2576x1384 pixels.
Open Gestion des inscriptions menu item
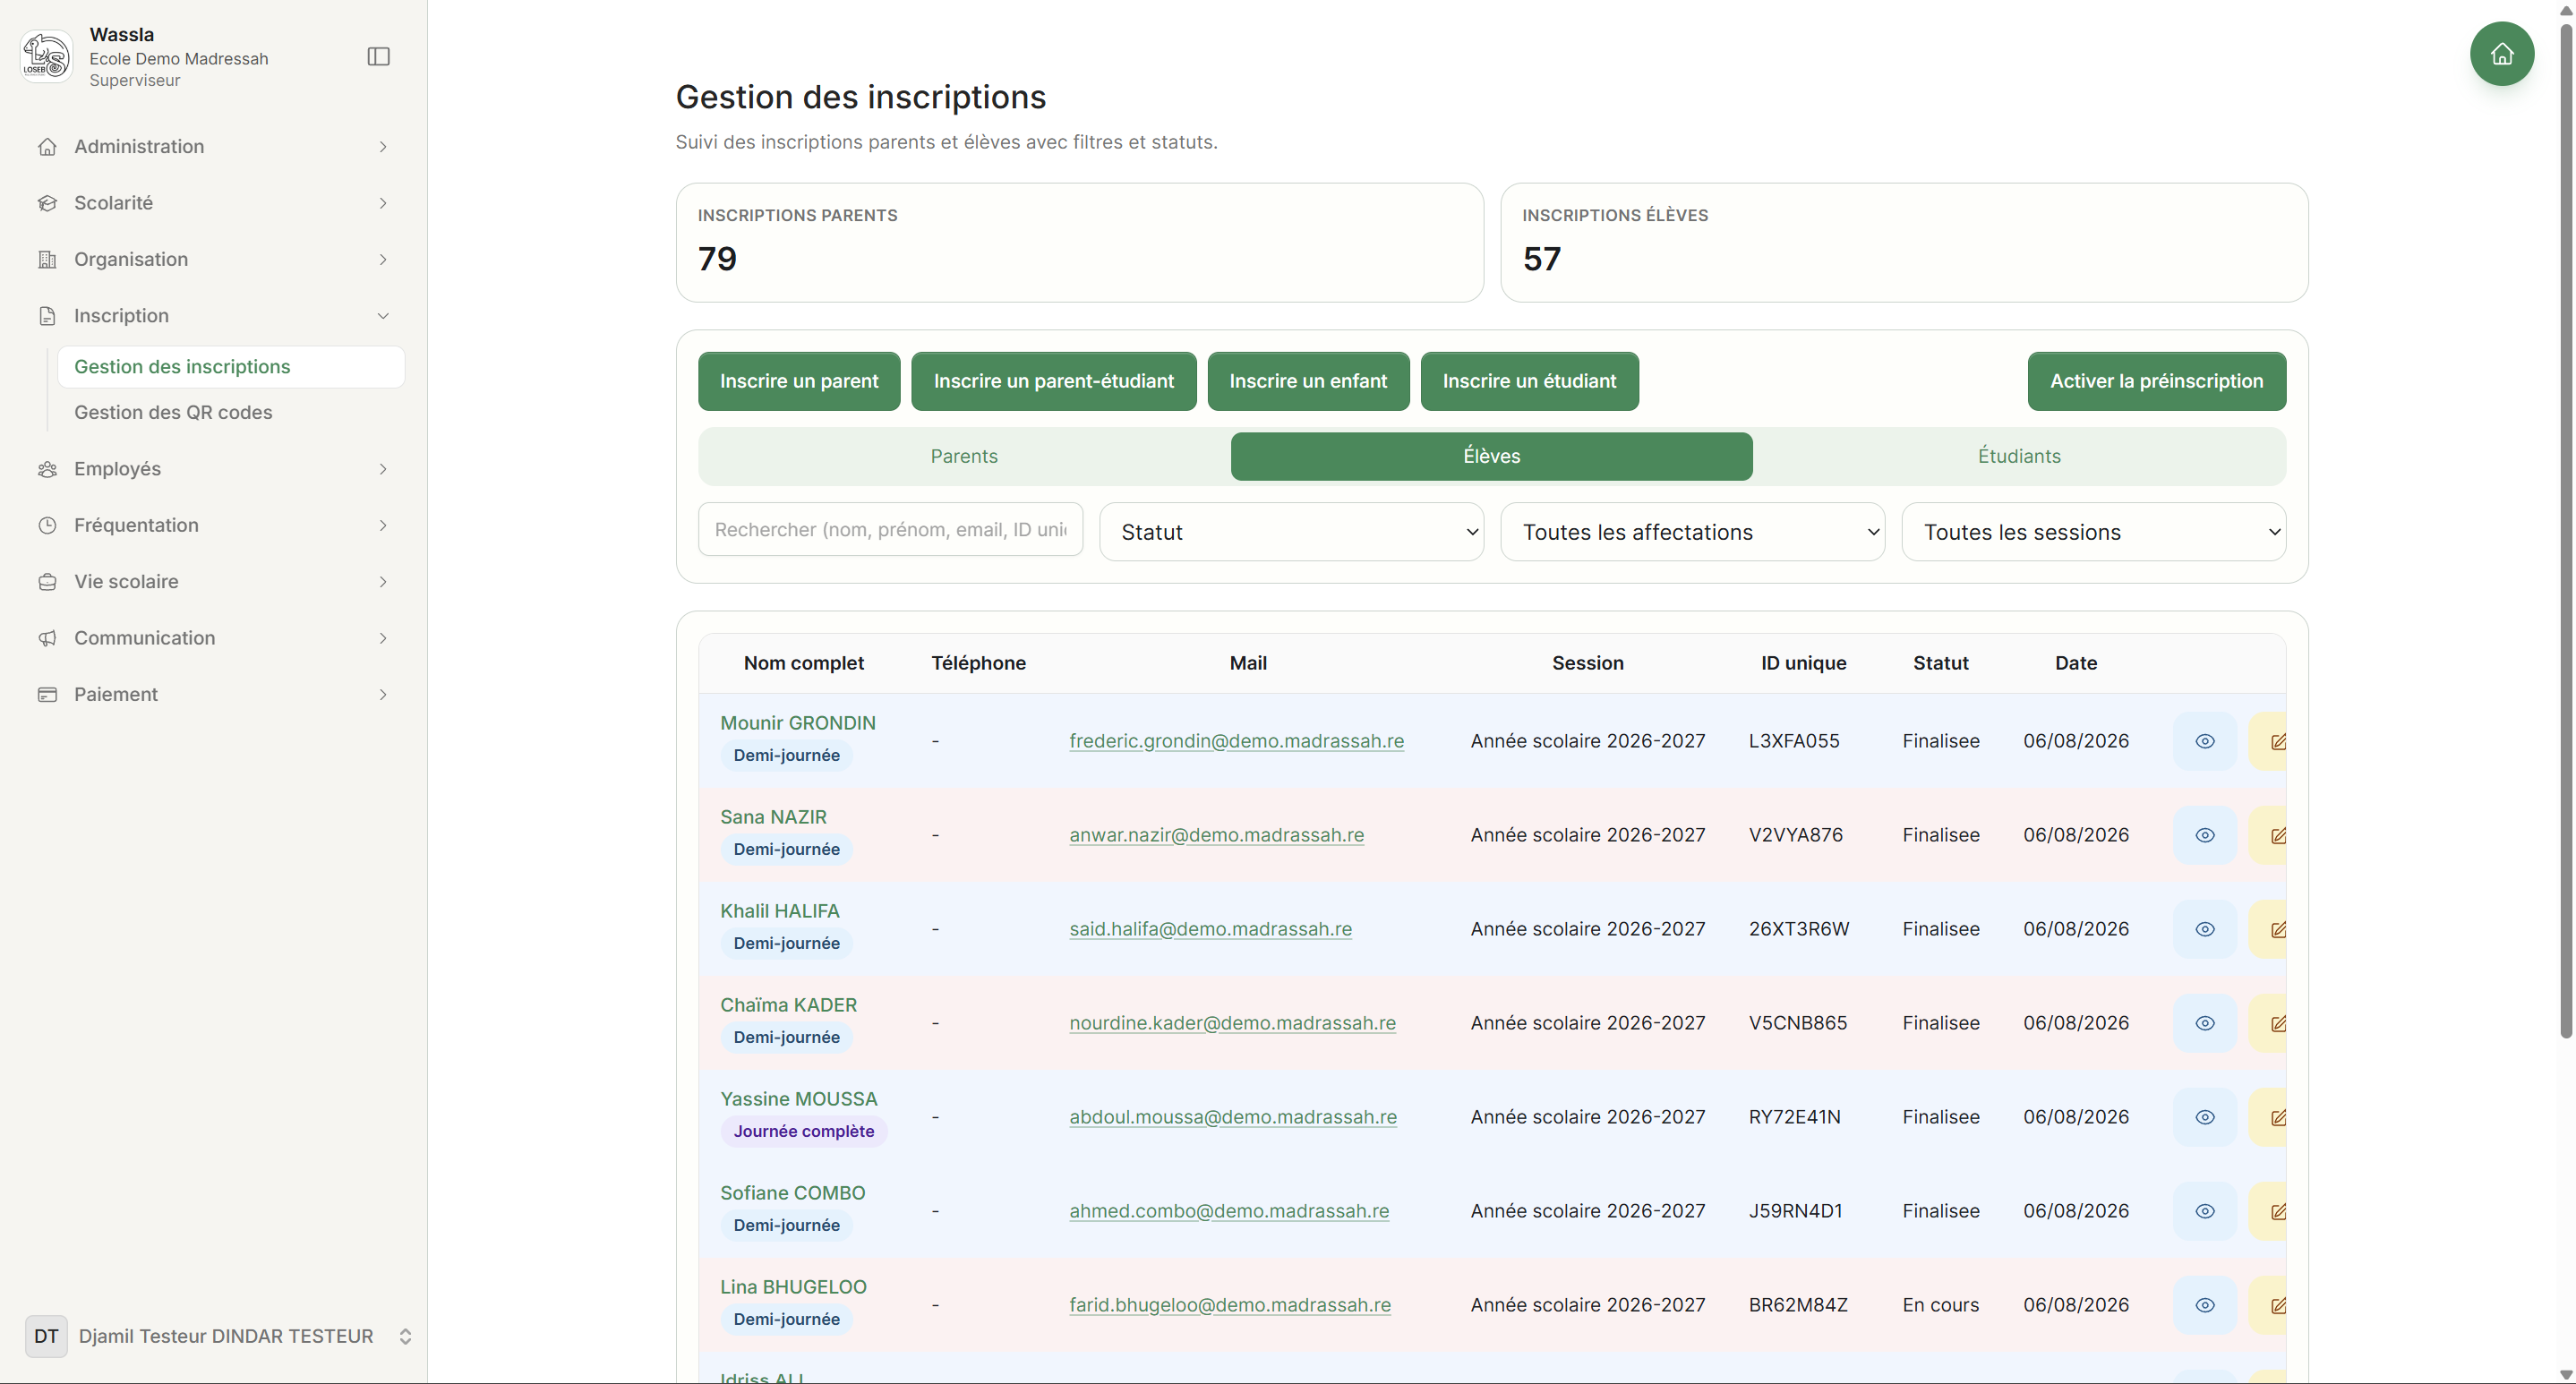click(x=231, y=367)
